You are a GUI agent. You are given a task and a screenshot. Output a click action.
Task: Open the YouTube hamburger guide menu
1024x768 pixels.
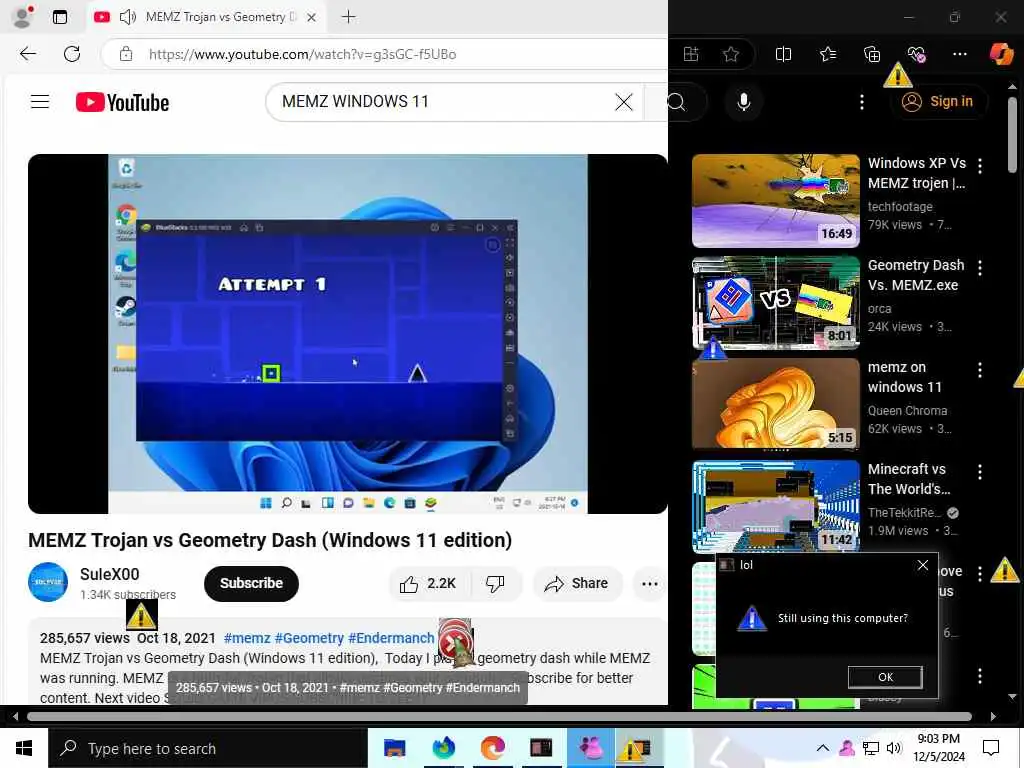40,102
